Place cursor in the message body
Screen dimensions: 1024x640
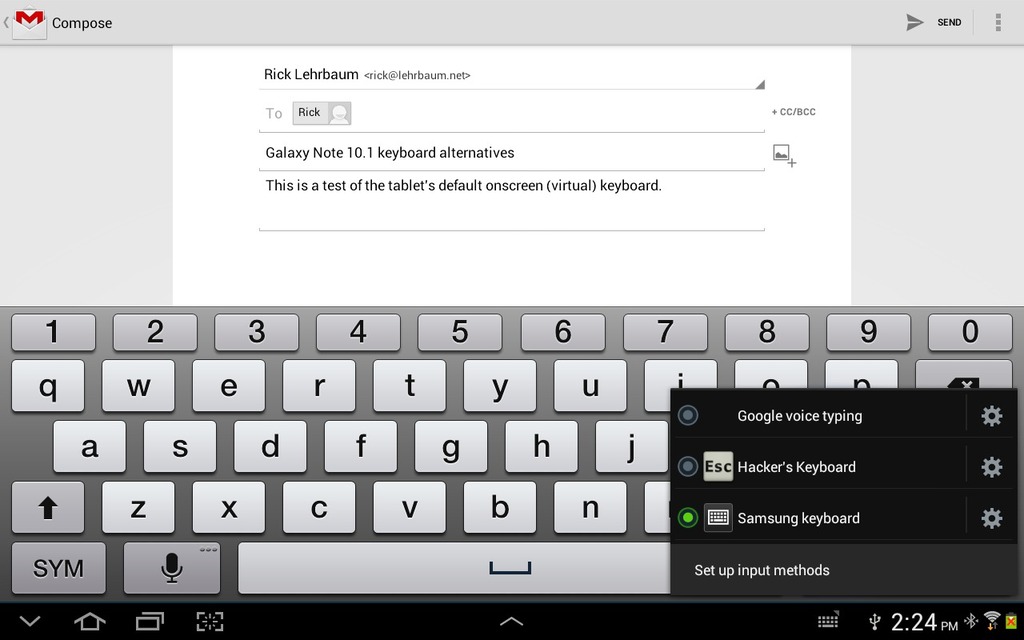click(x=511, y=200)
